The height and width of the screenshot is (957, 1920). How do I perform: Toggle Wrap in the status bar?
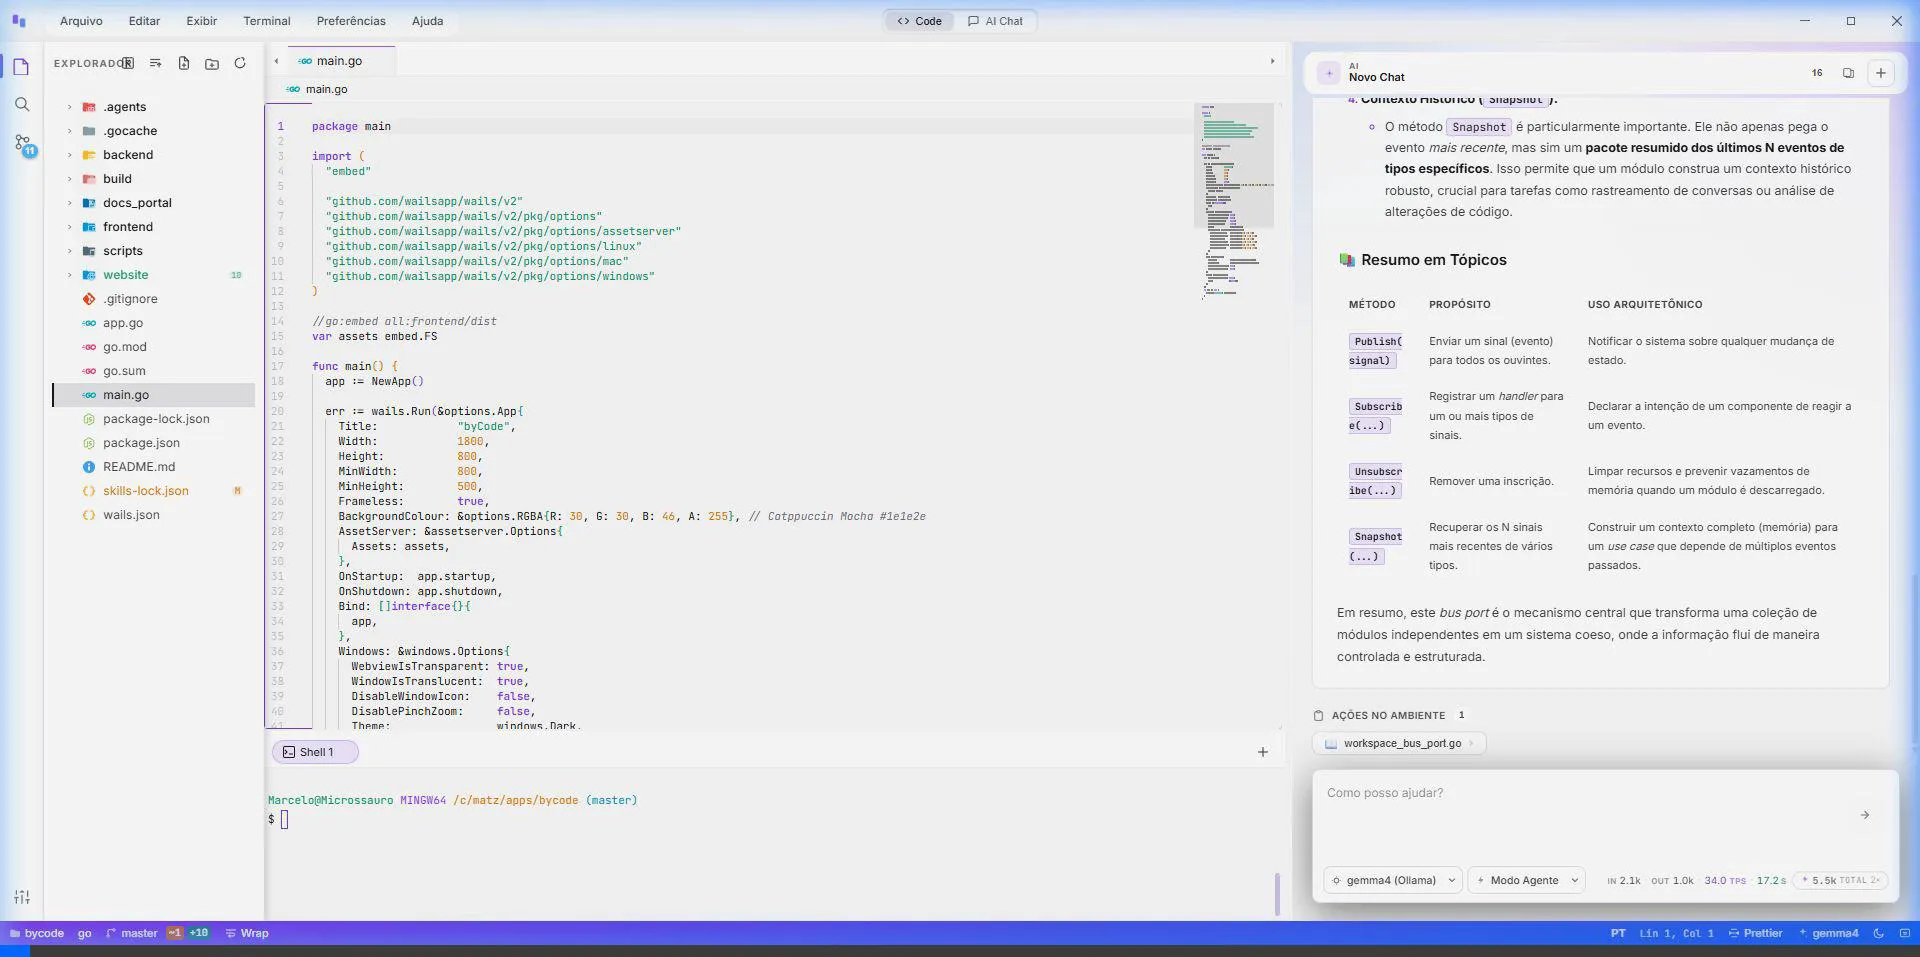247,933
